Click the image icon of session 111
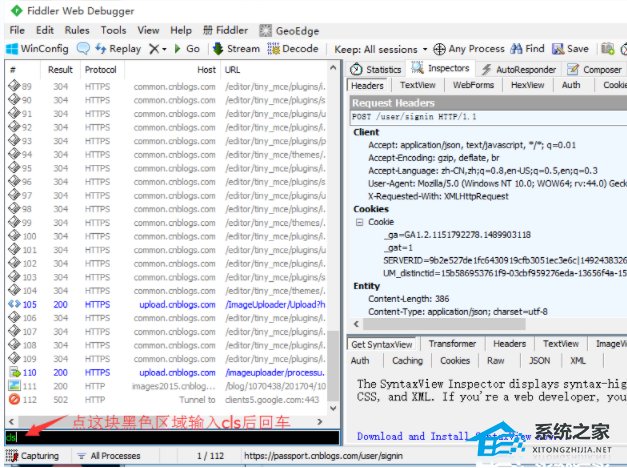The image size is (627, 468). (x=14, y=386)
